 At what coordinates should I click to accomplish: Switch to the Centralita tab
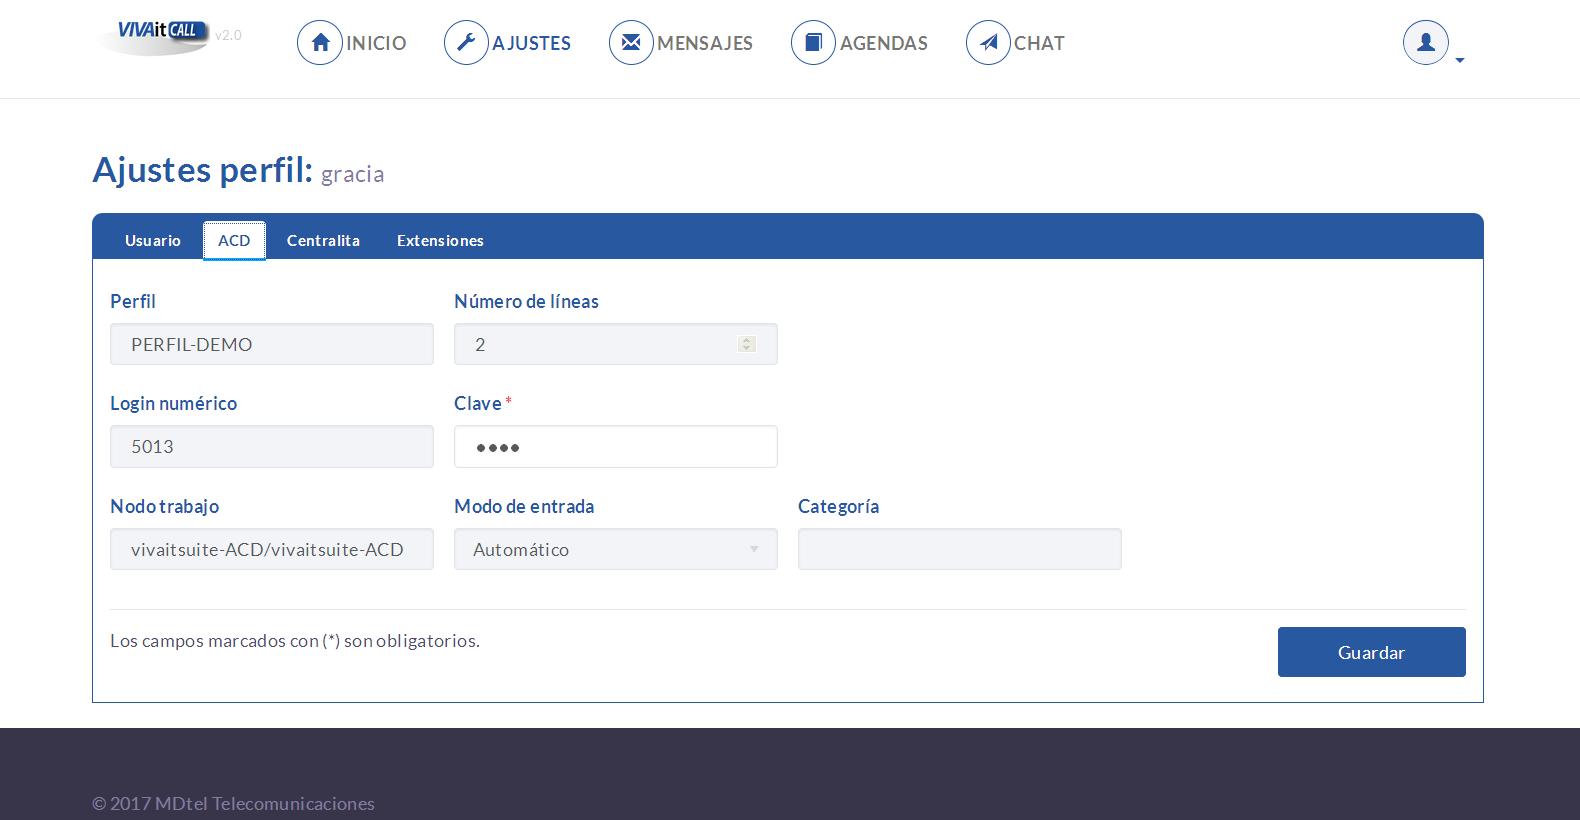323,240
